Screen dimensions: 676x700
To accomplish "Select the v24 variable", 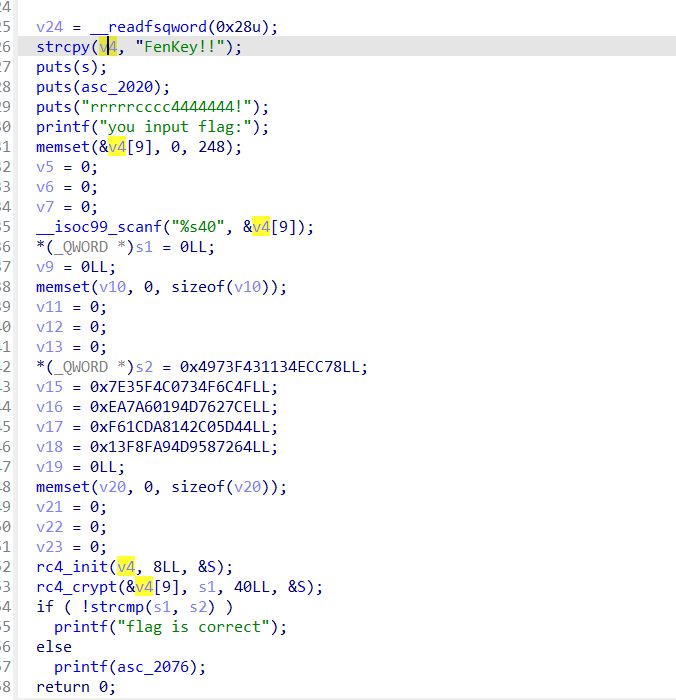I will [x=49, y=27].
